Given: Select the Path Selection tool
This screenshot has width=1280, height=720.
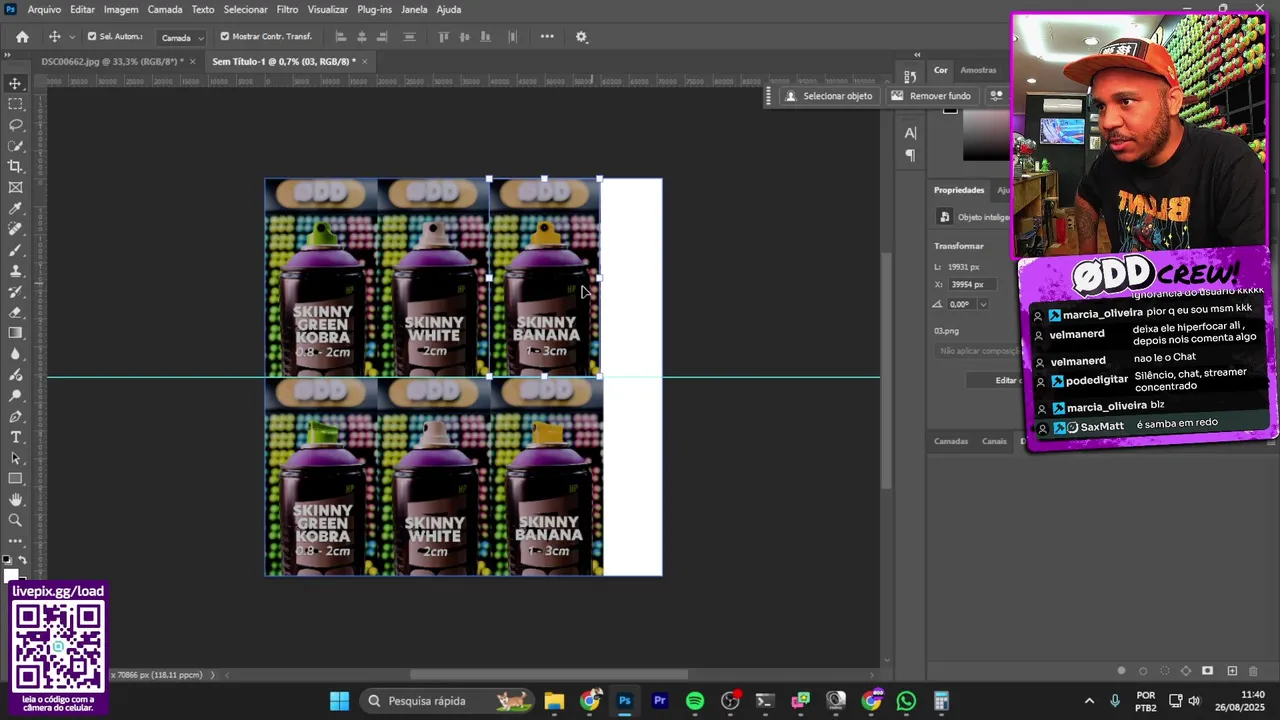Looking at the screenshot, I should pos(15,458).
